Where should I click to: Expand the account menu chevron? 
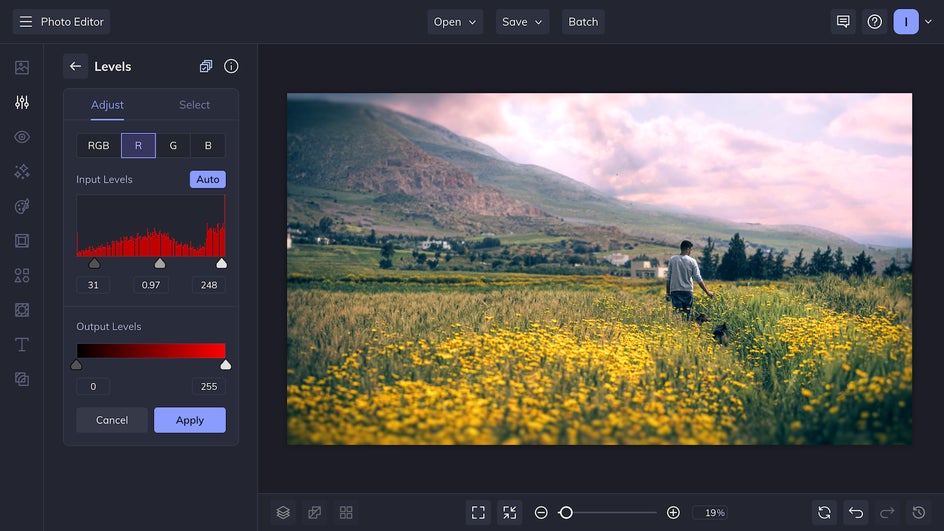[928, 22]
